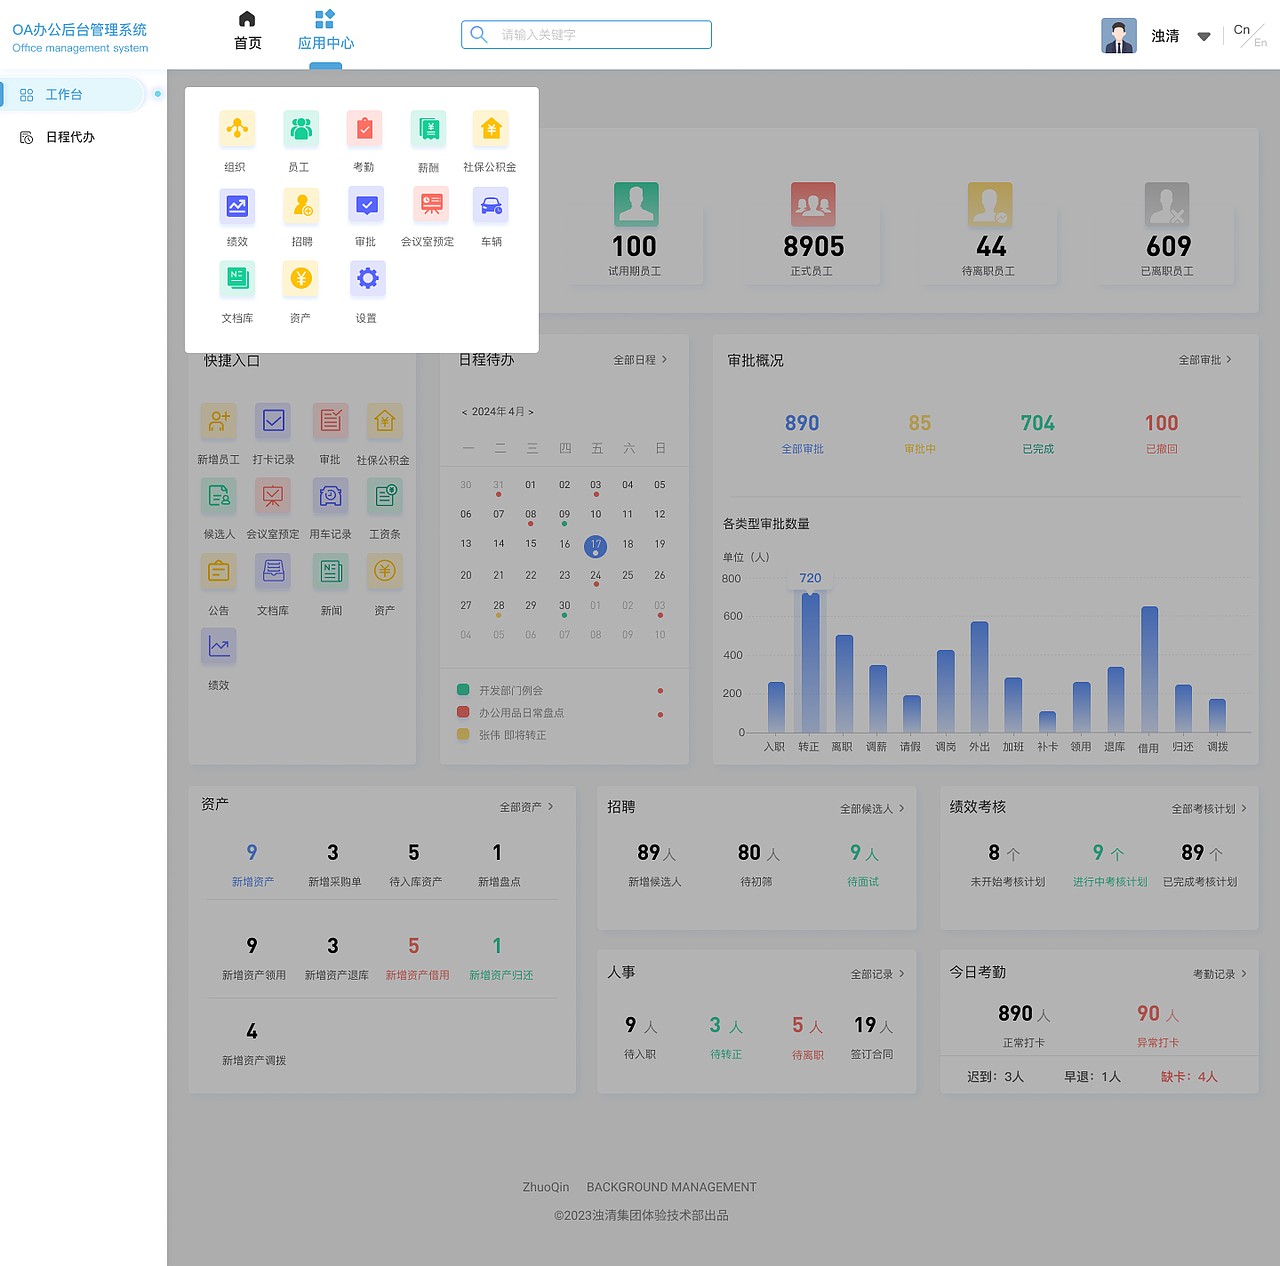Open the 组织 app in the dropdown
The image size is (1280, 1266).
pos(237,129)
